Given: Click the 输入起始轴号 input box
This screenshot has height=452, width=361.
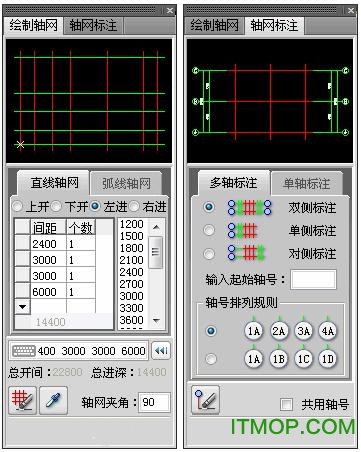Looking at the screenshot, I should [313, 279].
